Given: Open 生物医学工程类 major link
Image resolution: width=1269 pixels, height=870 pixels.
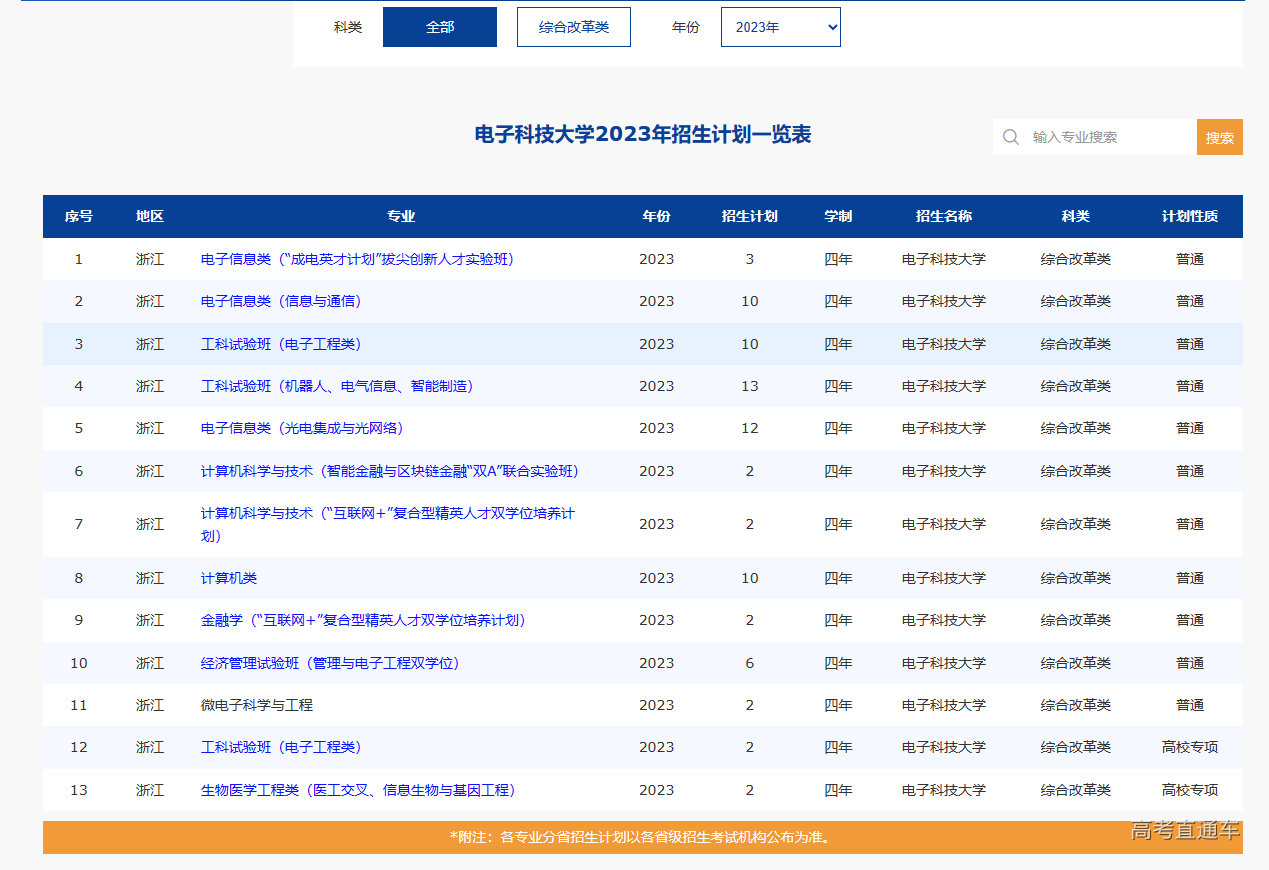Looking at the screenshot, I should [x=356, y=790].
